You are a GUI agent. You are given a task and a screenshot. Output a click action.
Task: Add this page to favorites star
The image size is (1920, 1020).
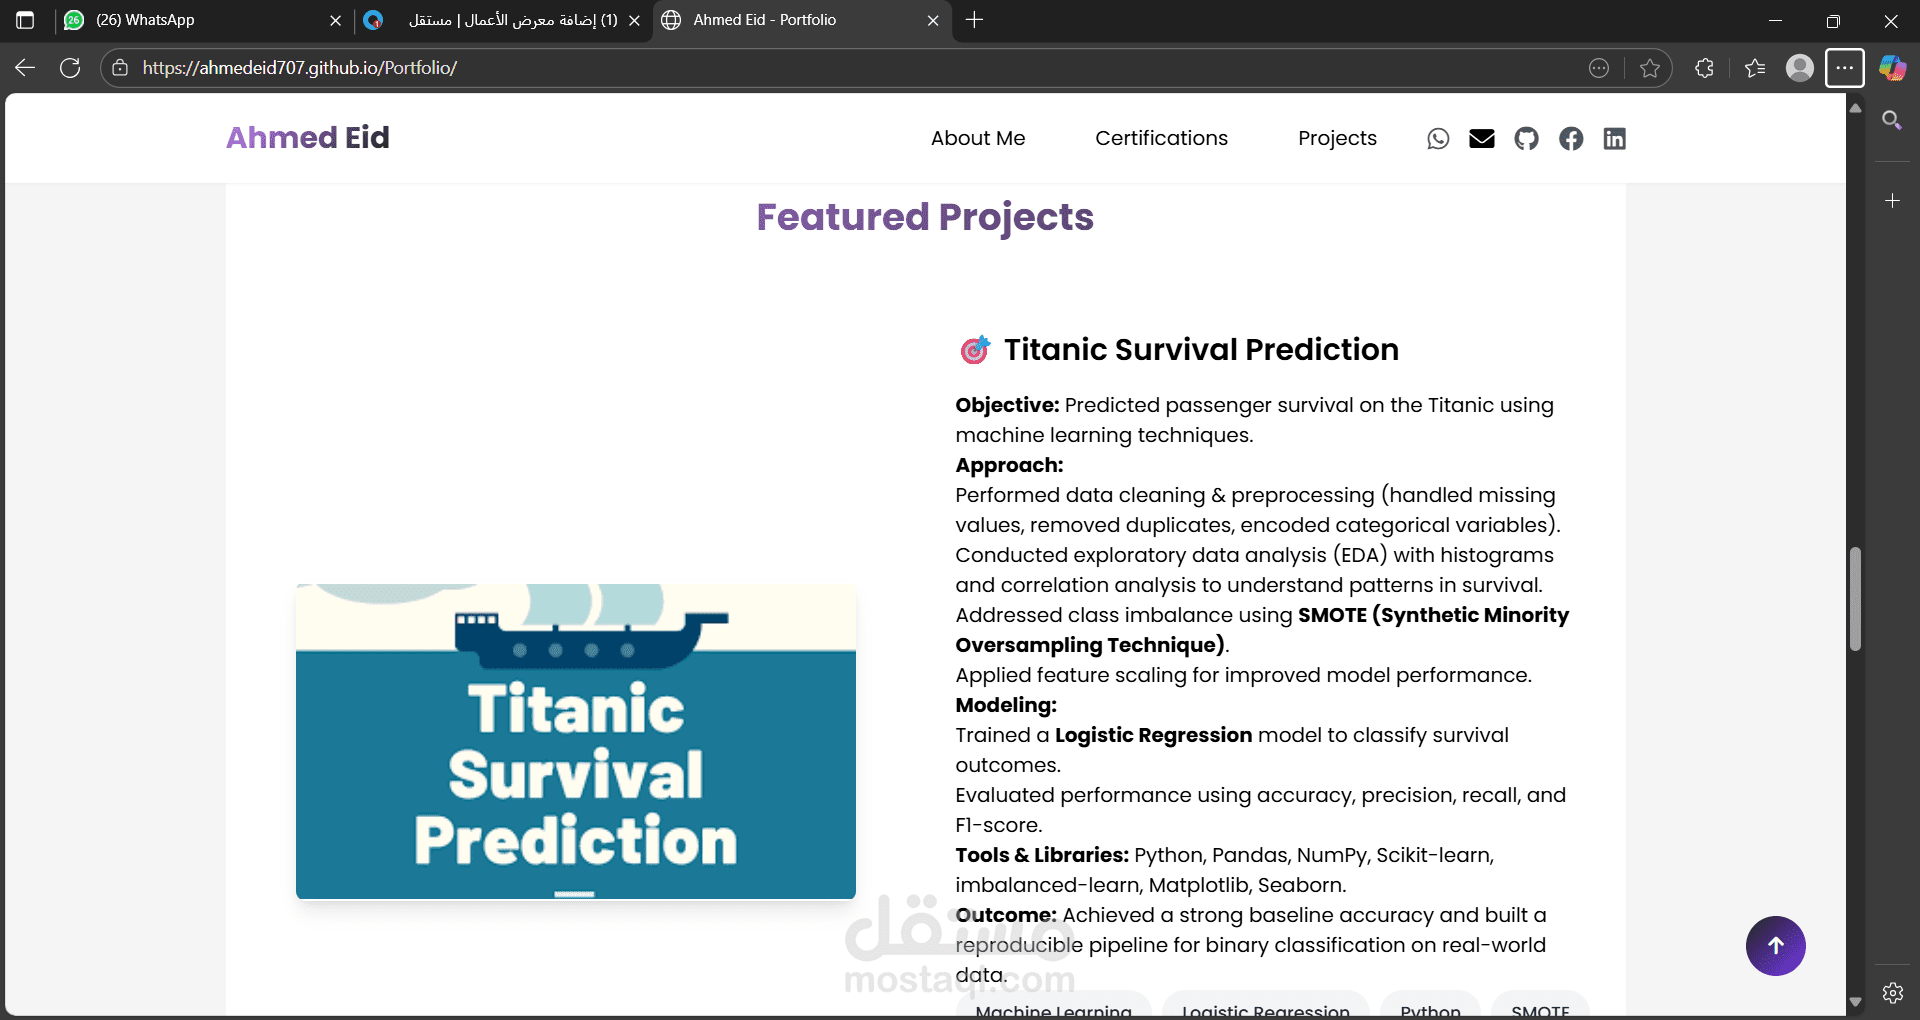point(1650,68)
